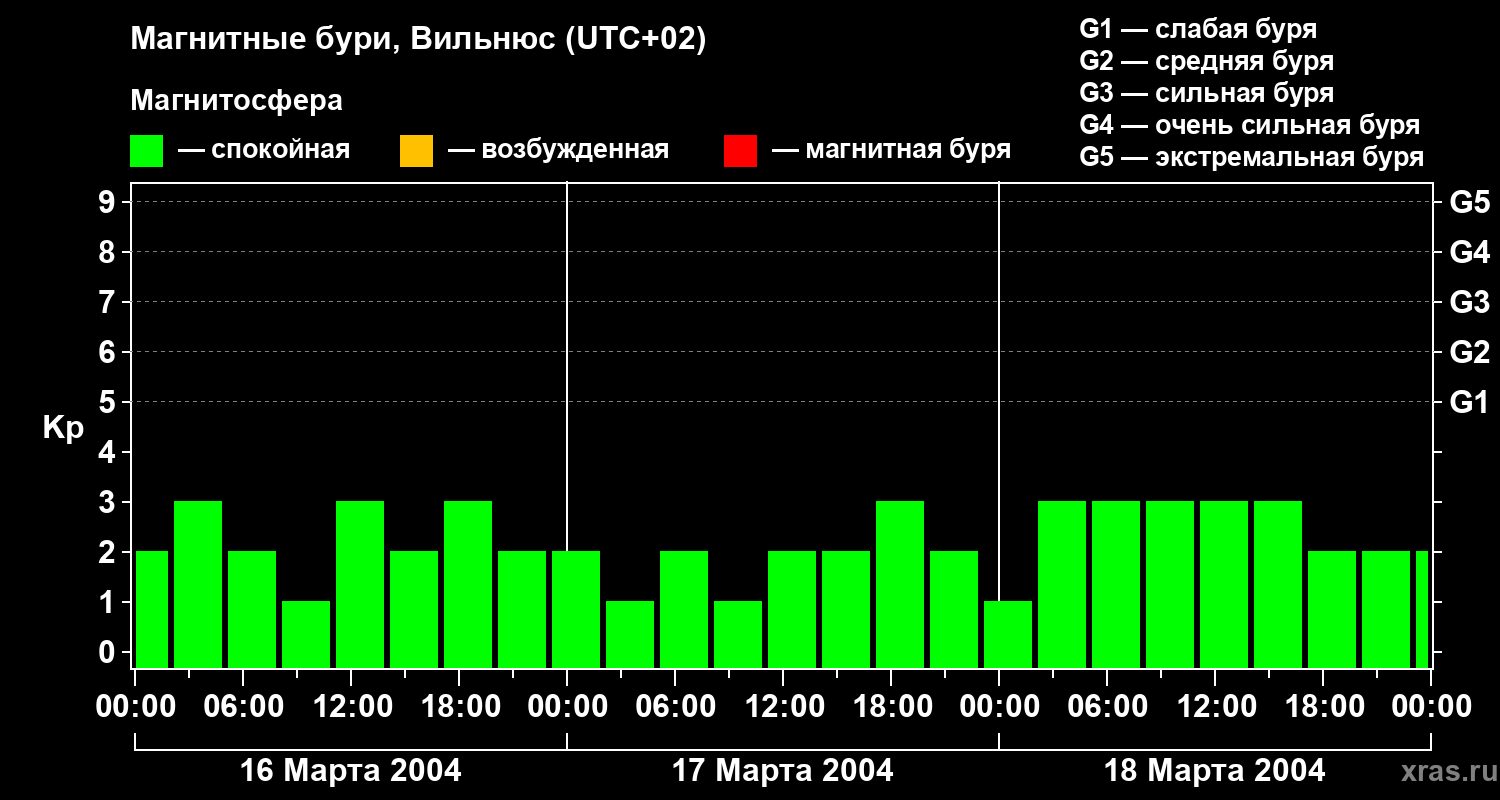Click the 'Магнитосфера' legend heading

click(237, 101)
